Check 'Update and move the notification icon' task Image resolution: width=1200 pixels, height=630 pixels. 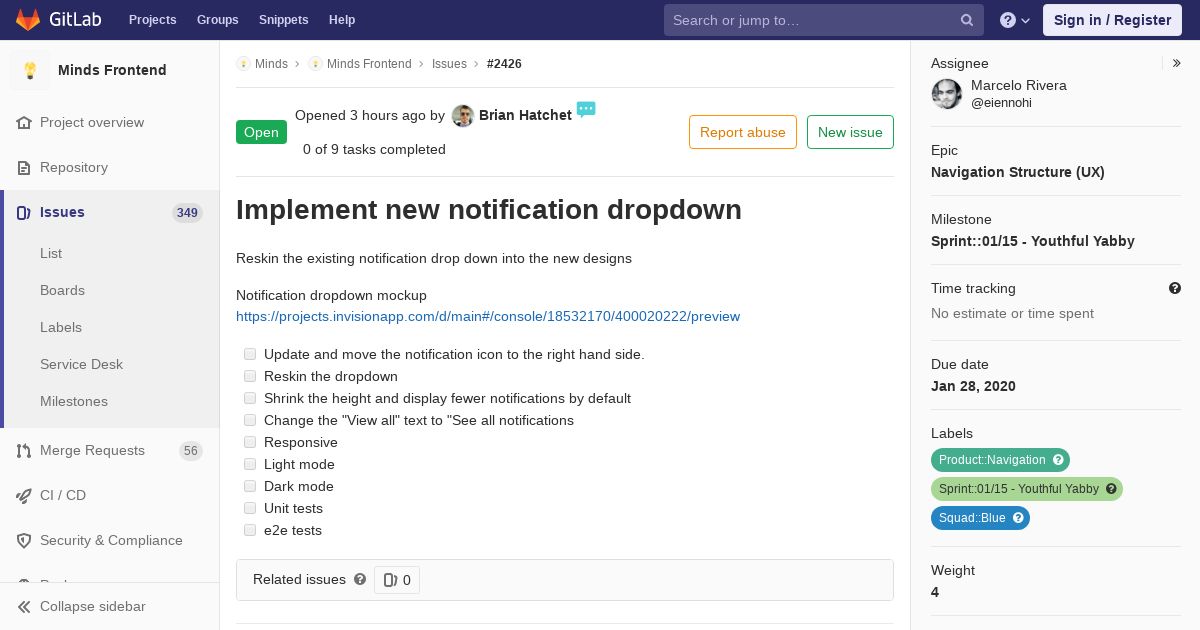coord(250,354)
